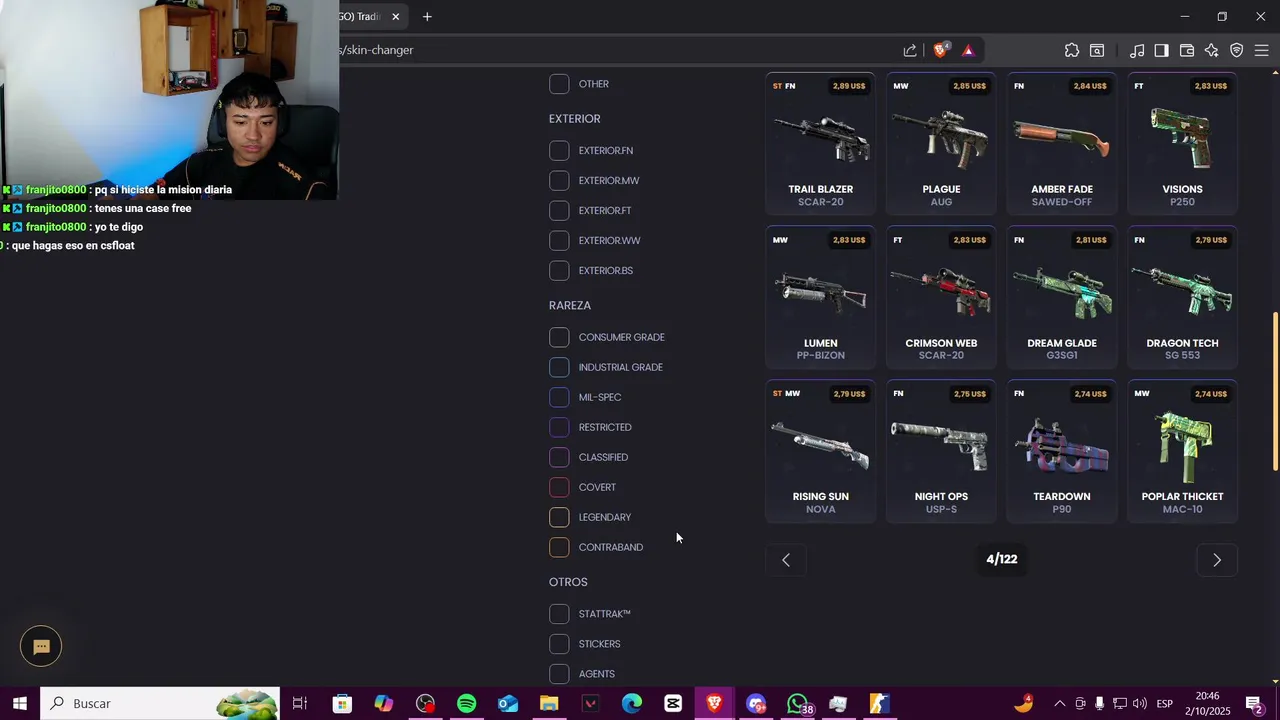The image size is (1280, 720).
Task: Open the yellow chat bubble widget
Action: click(41, 647)
